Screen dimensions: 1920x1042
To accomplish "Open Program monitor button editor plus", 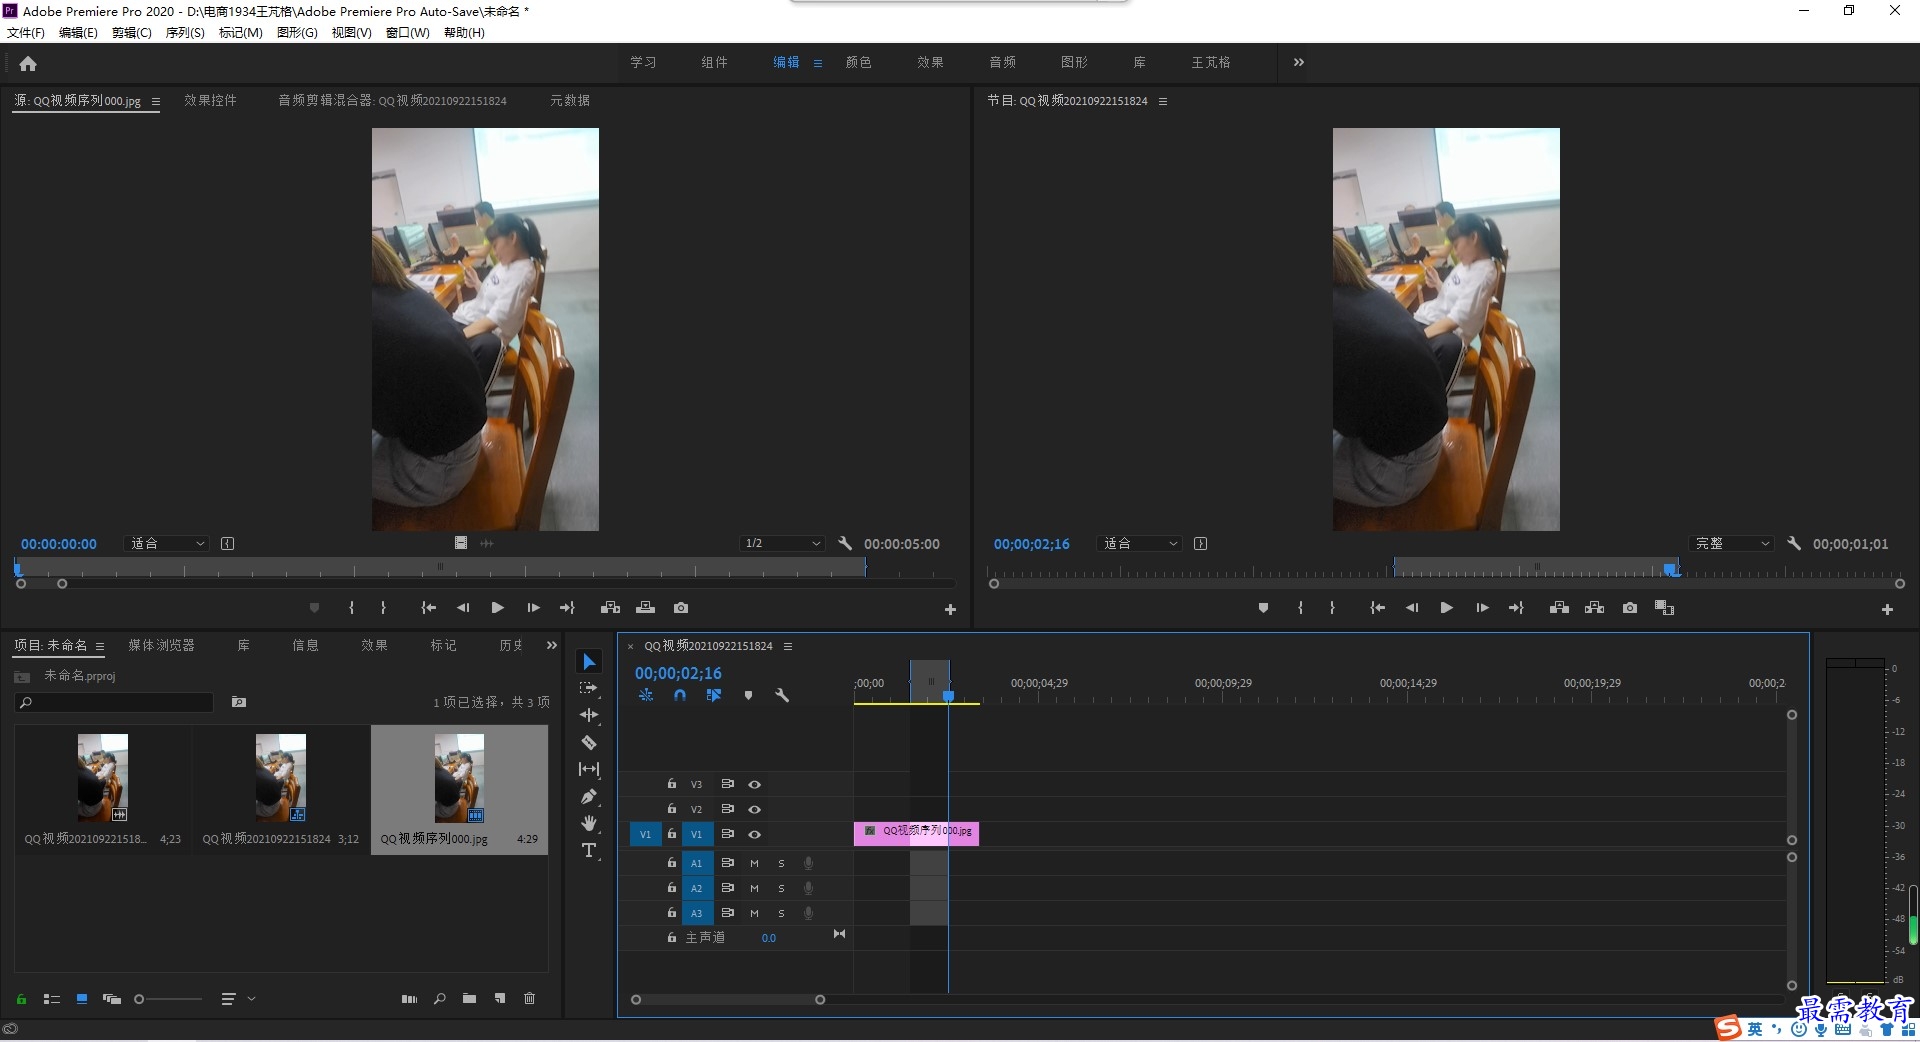I will coord(1887,609).
